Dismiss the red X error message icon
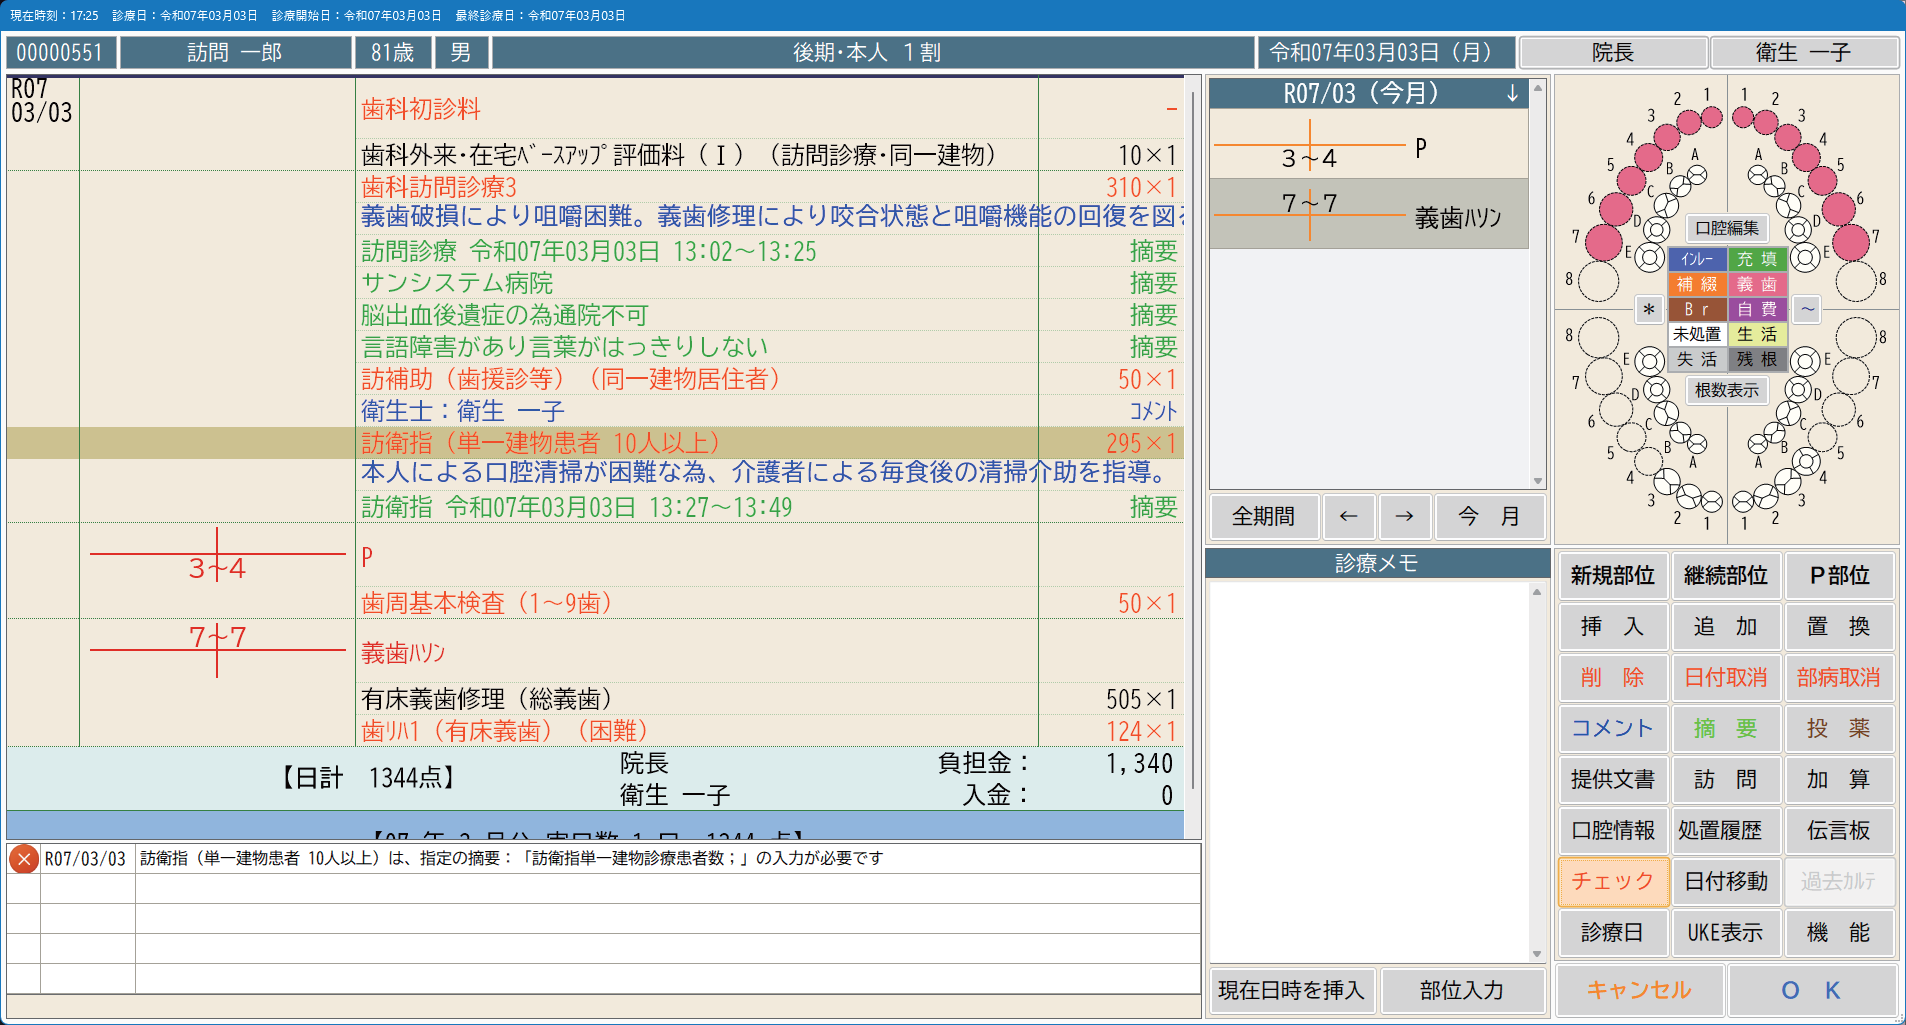Image resolution: width=1906 pixels, height=1025 pixels. coord(24,859)
